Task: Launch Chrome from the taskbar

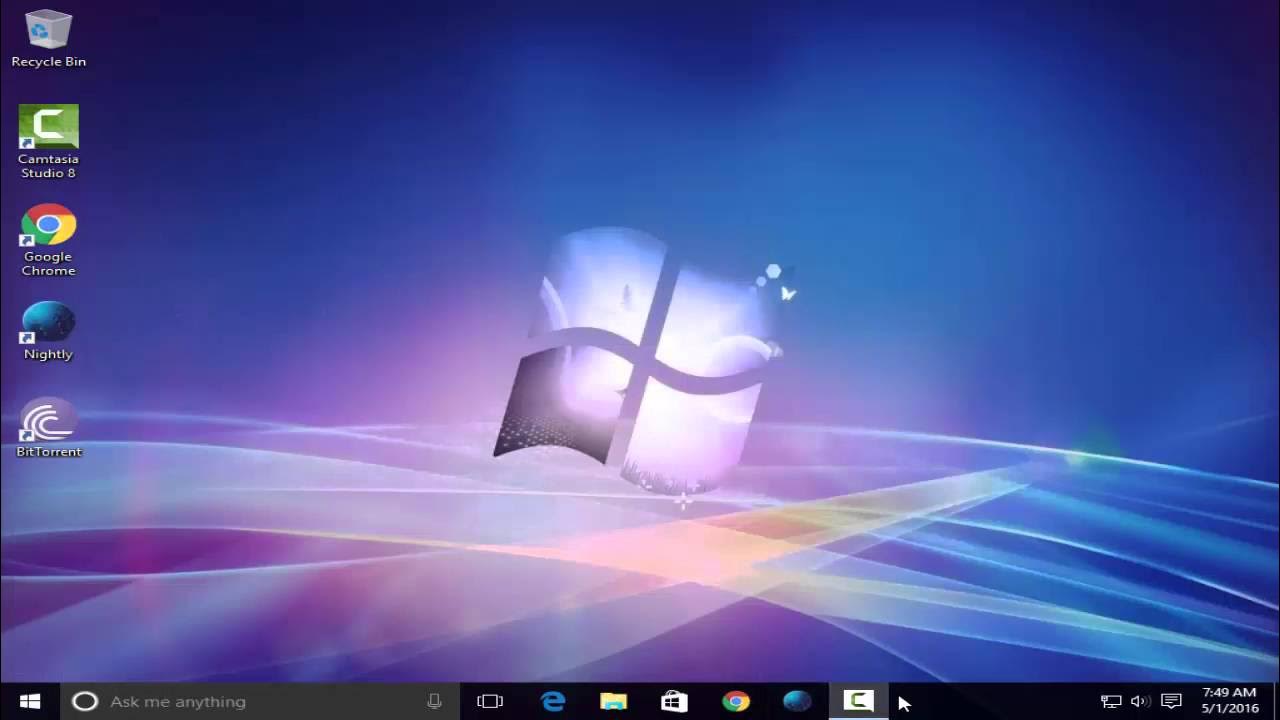Action: click(x=736, y=701)
